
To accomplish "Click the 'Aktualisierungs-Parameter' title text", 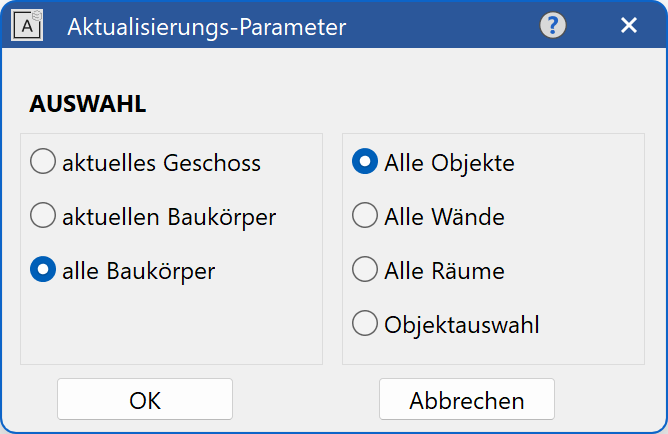I will (x=206, y=27).
